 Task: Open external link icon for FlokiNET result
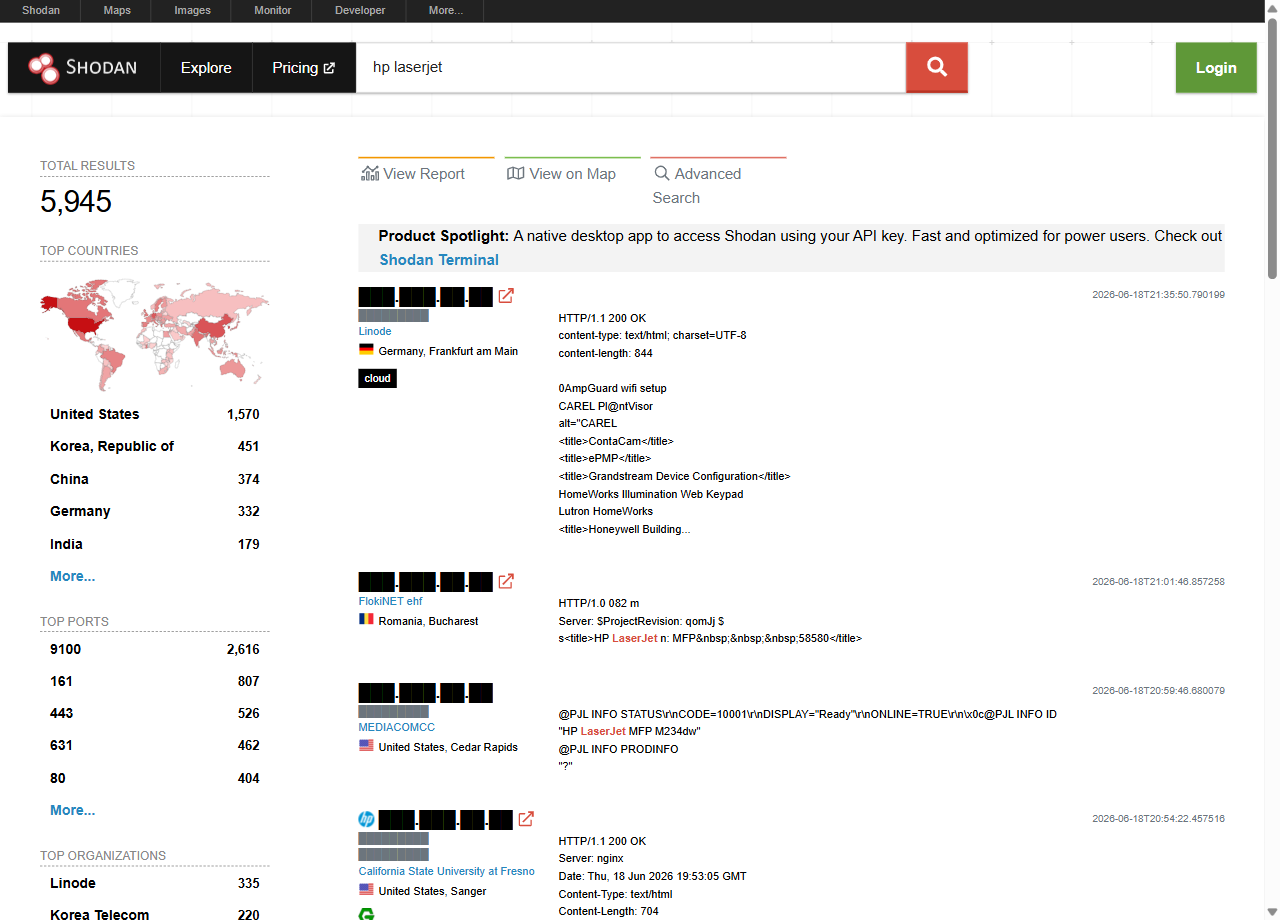point(506,581)
